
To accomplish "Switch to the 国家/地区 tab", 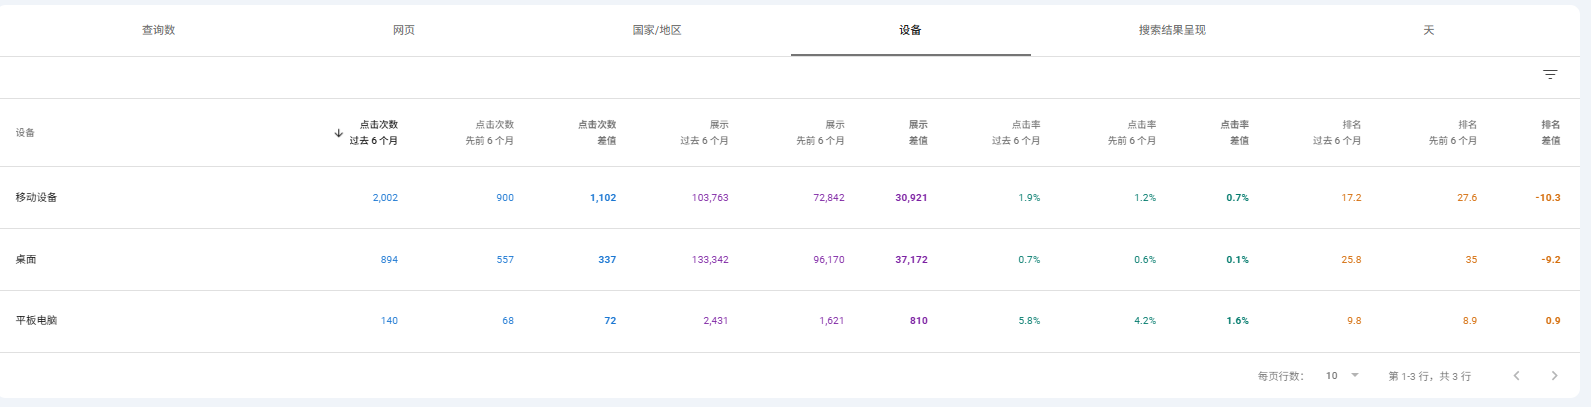I will click(657, 30).
